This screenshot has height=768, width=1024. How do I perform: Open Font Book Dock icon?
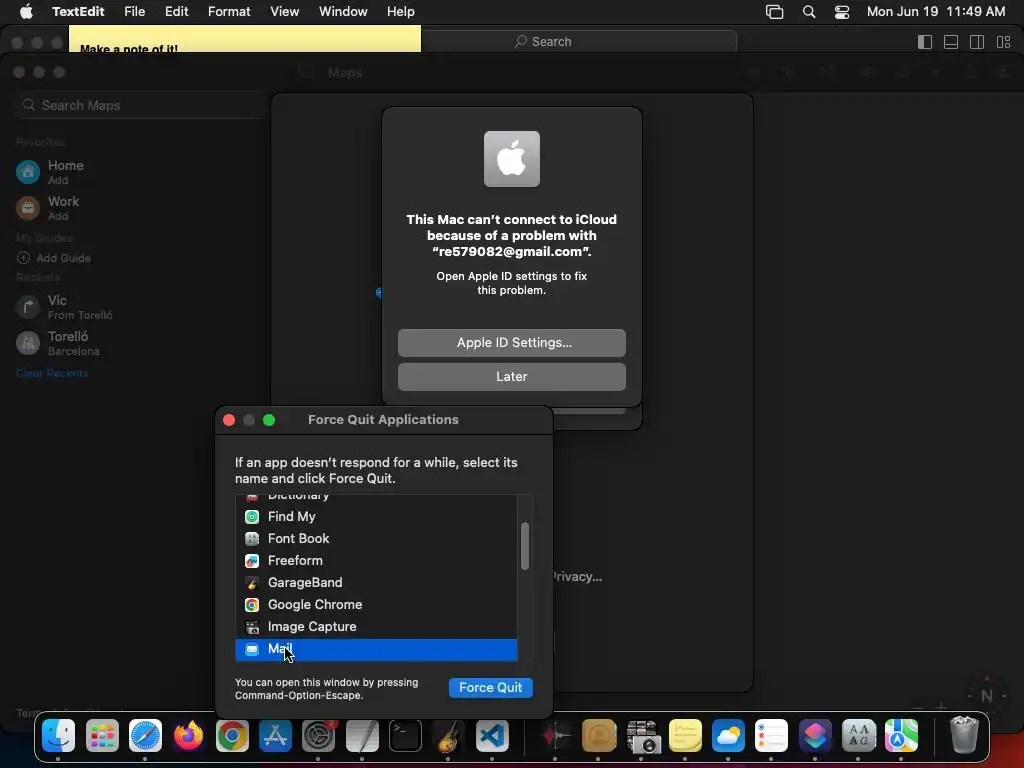(858, 736)
